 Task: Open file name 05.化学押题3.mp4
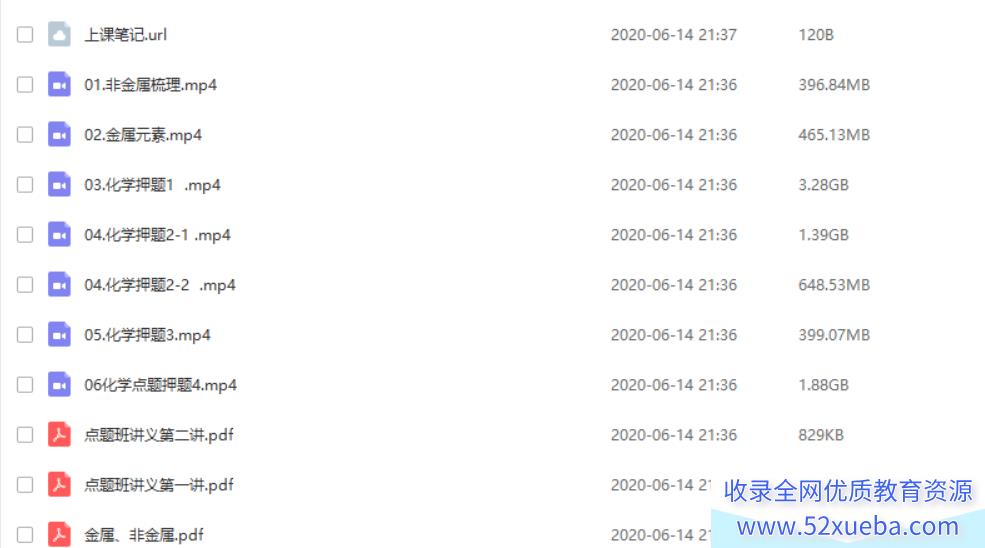pyautogui.click(x=148, y=335)
